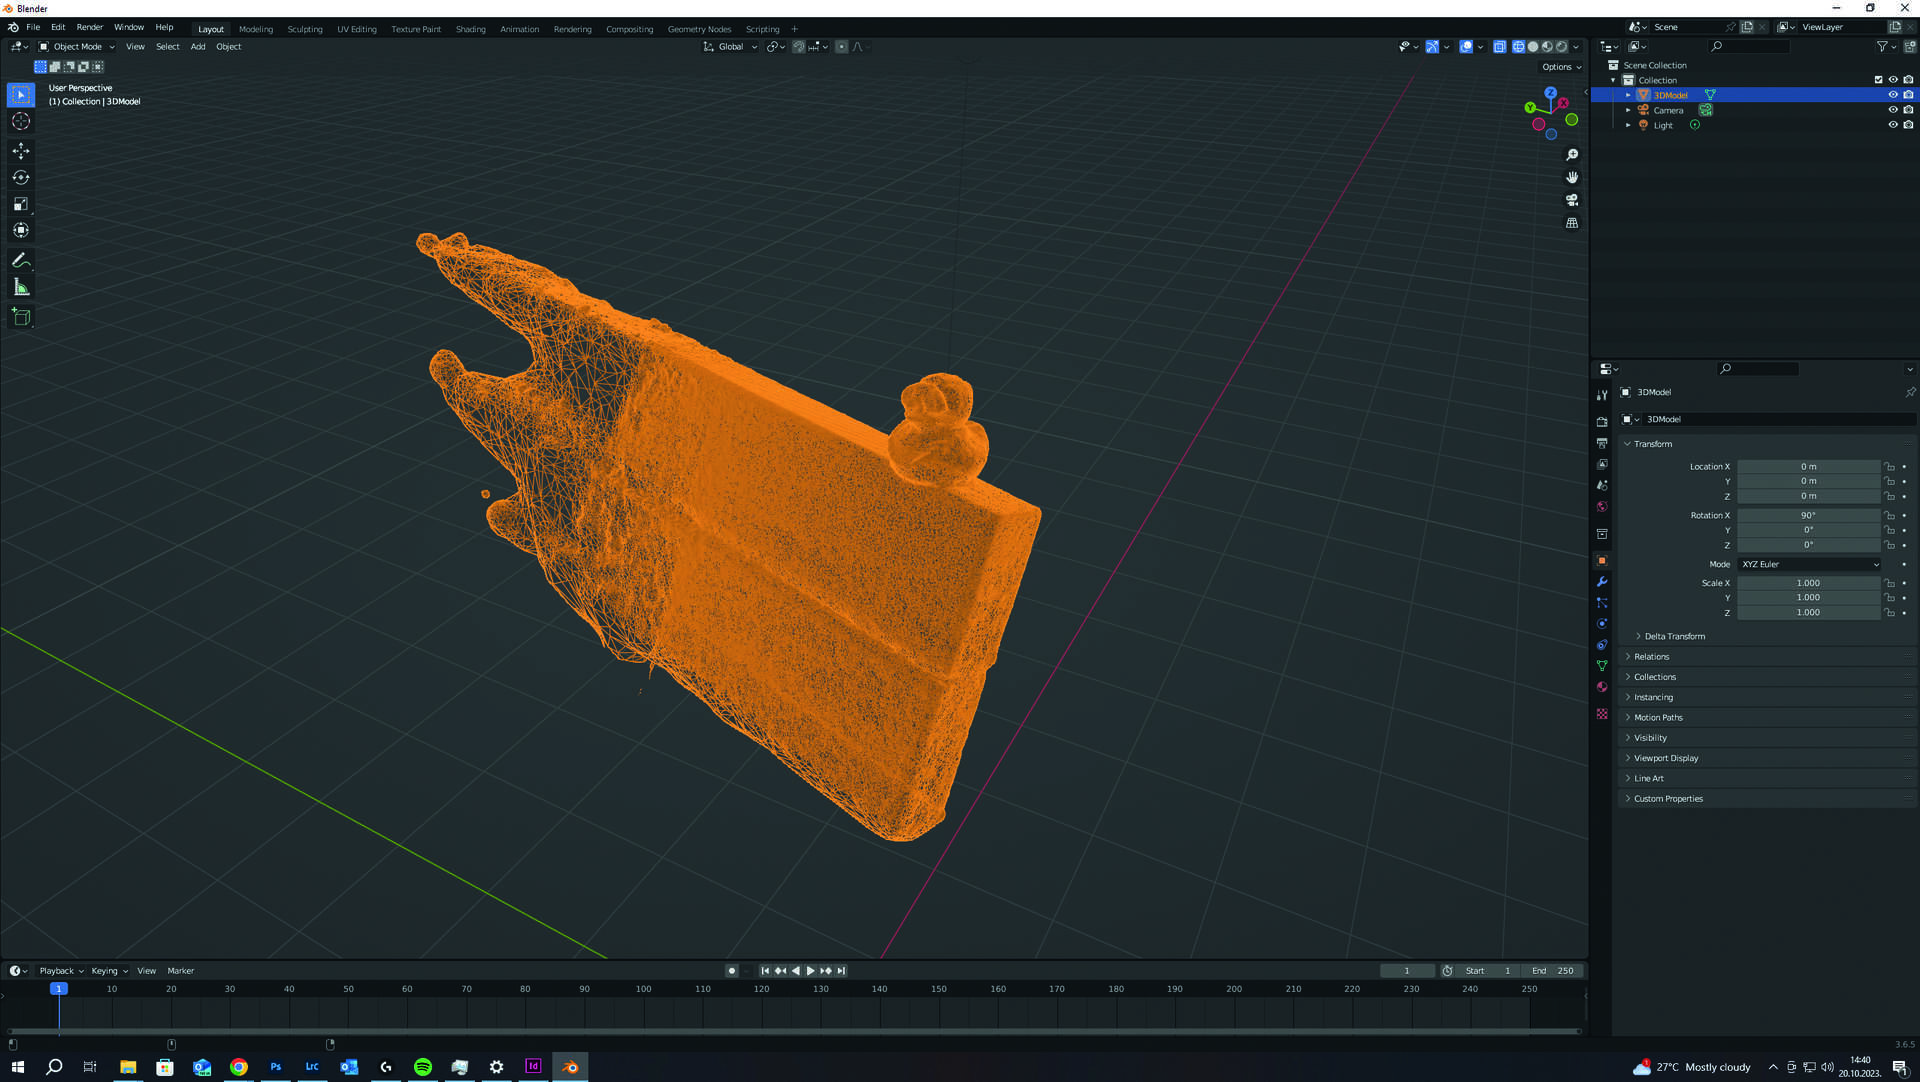This screenshot has width=1920, height=1082.
Task: Open the Render menu
Action: [x=89, y=27]
